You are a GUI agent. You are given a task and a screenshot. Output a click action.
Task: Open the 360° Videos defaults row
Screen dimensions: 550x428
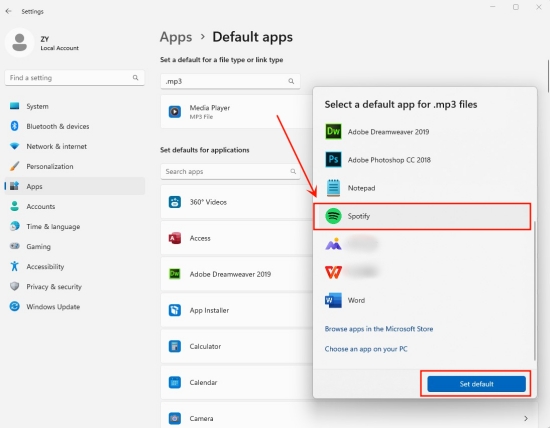(237, 202)
